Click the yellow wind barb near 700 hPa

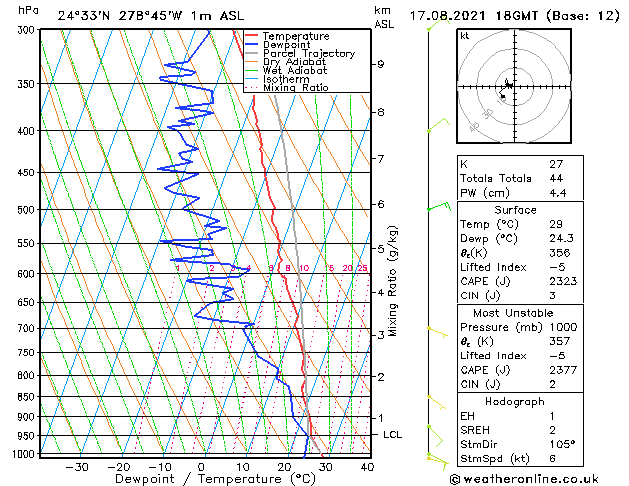pos(437,332)
